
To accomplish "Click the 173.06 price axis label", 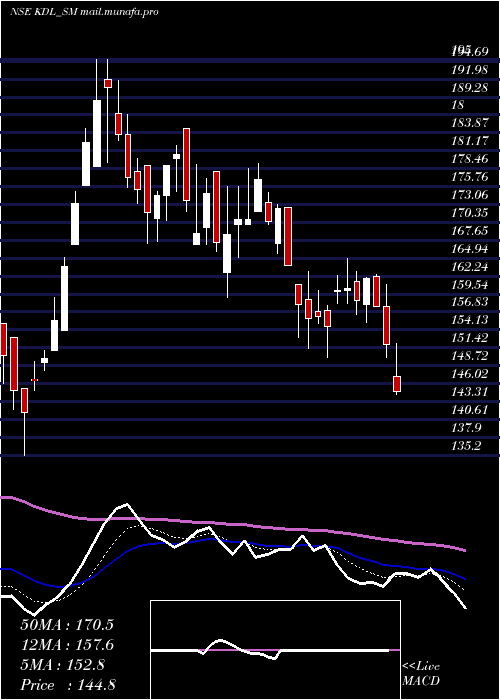I will pos(470,195).
